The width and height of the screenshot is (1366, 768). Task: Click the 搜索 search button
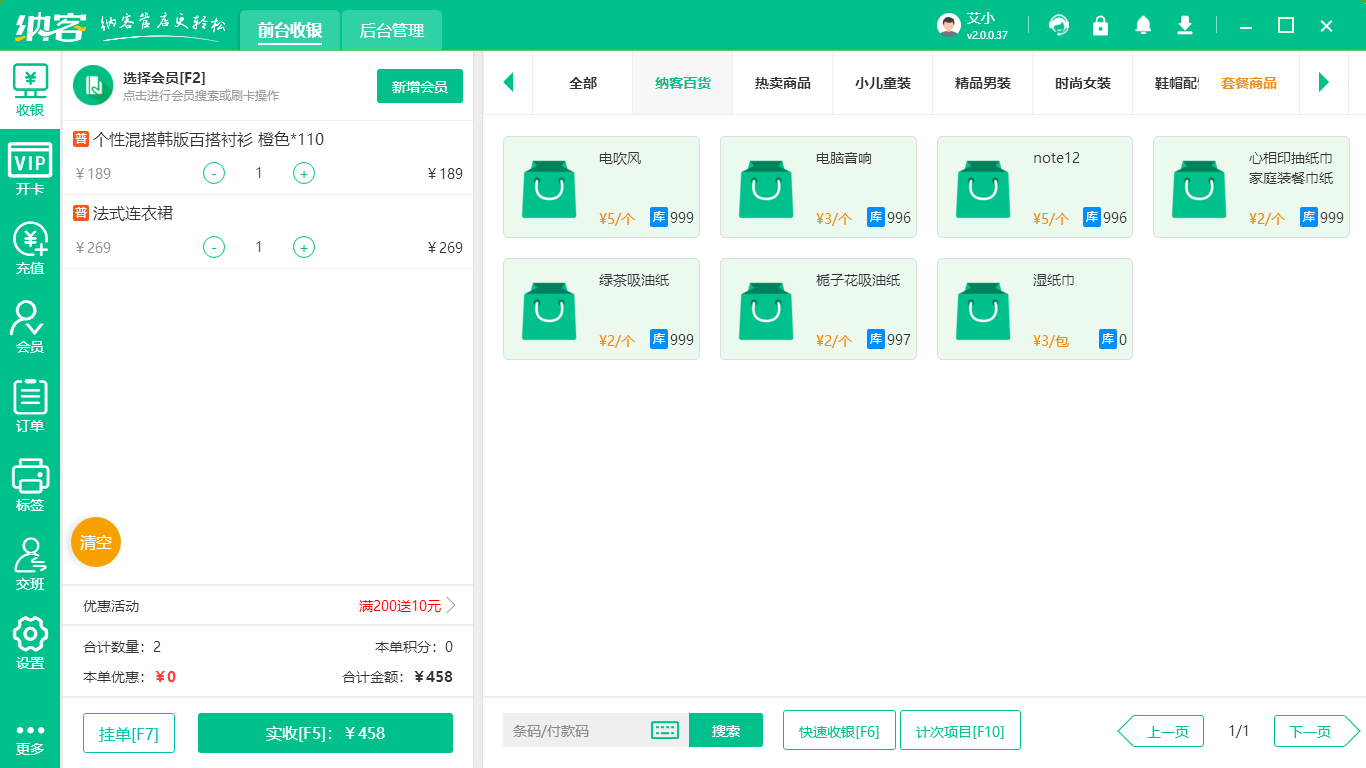click(x=726, y=730)
